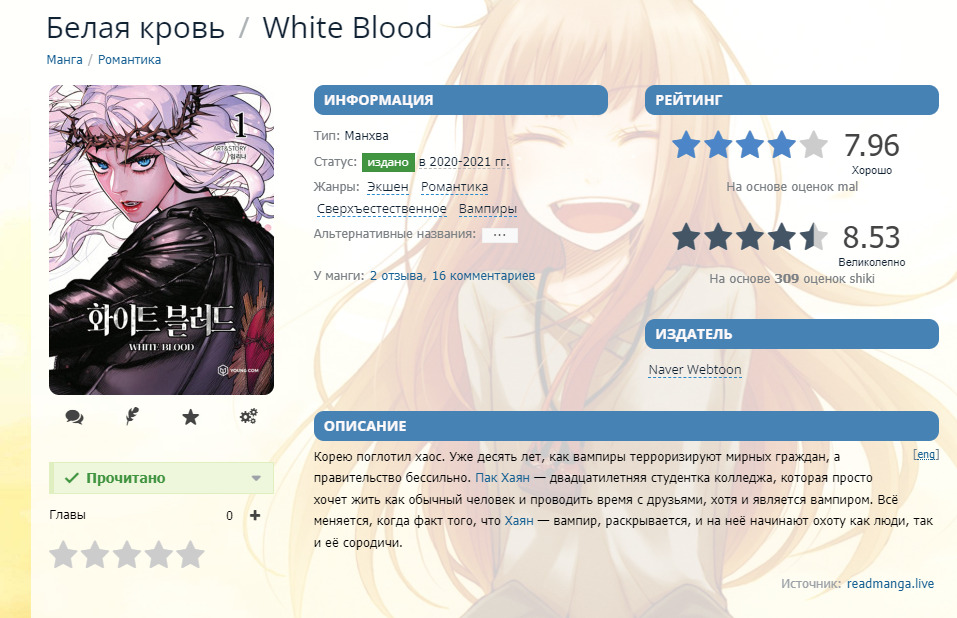Open the gears settings icon under cover
The image size is (957, 618).
click(x=248, y=417)
